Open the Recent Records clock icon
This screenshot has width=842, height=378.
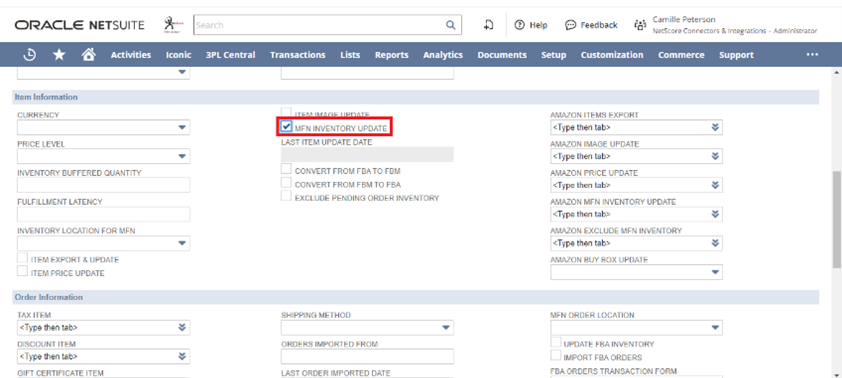(x=30, y=55)
